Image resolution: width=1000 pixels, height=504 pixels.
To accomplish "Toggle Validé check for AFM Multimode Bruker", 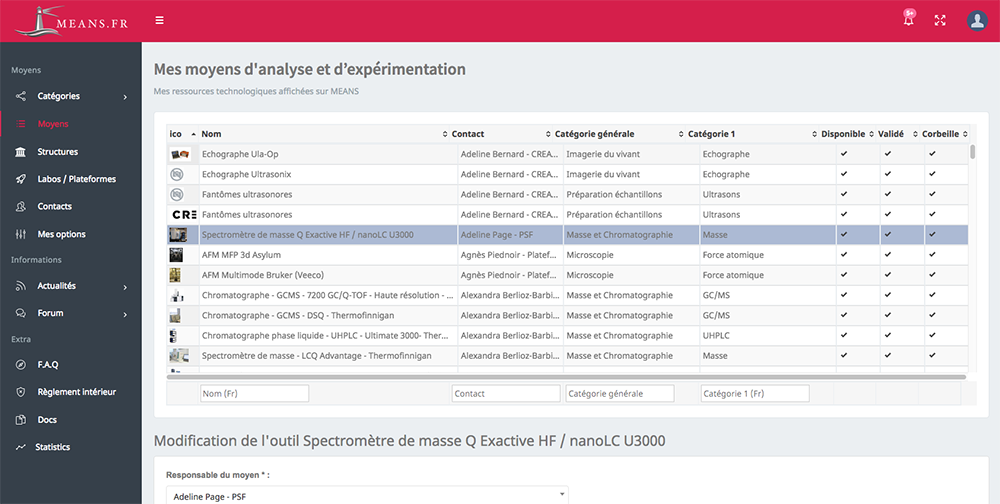I will (x=888, y=275).
